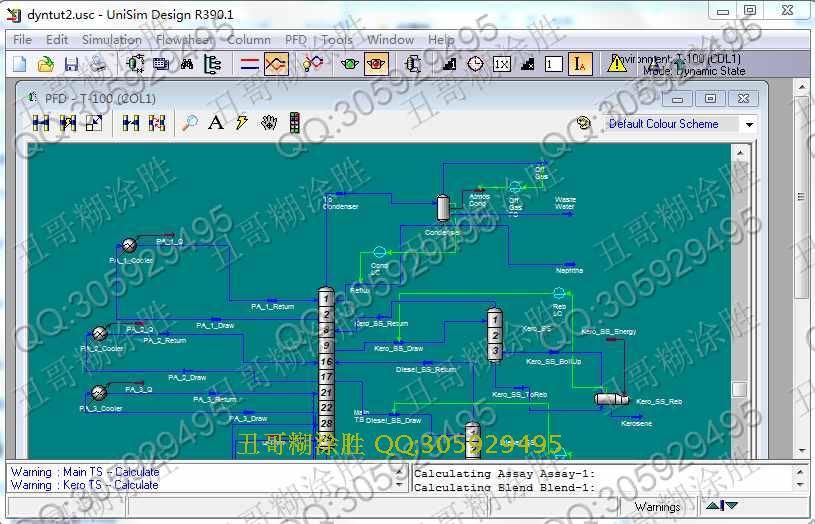
Task: Save the case with the floppy disk icon
Action: (71, 64)
